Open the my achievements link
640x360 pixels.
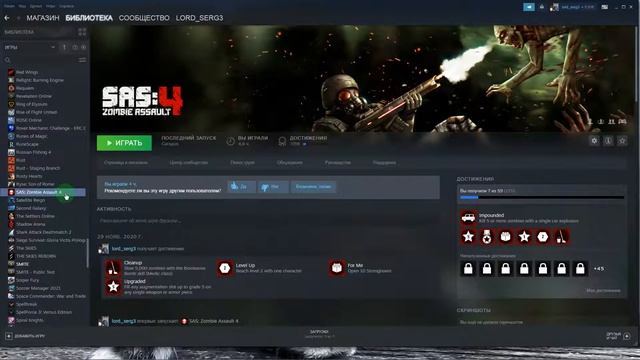pyautogui.click(x=603, y=291)
